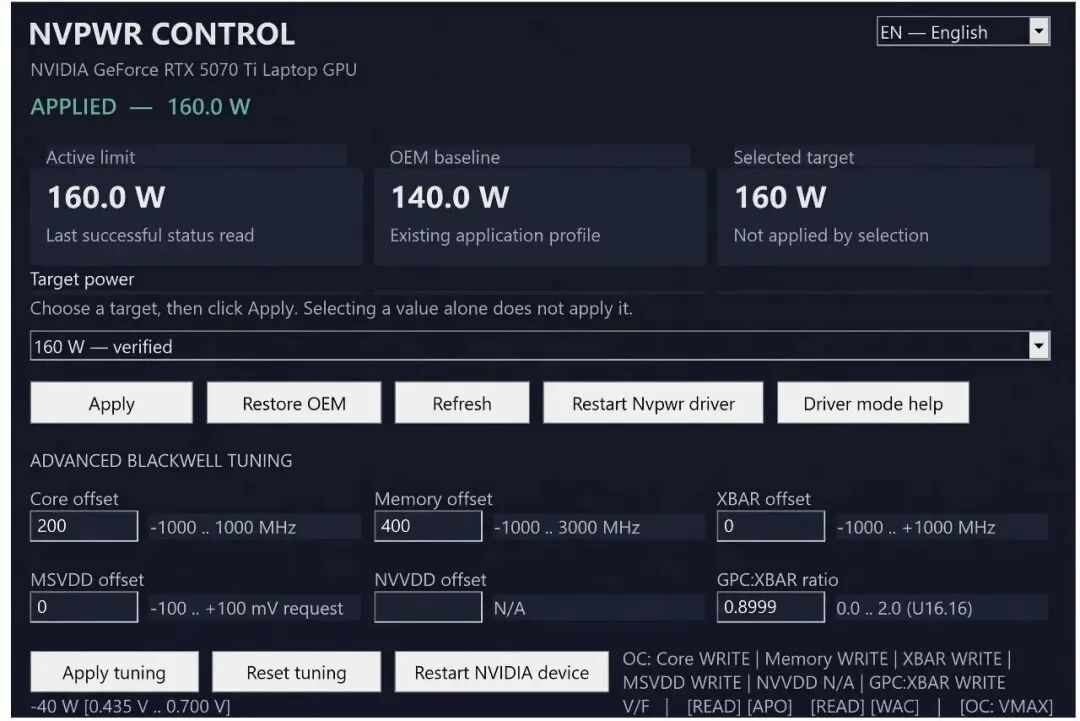Screen dimensions: 1080x721
Task: Open Driver mode help
Action: [x=873, y=403]
